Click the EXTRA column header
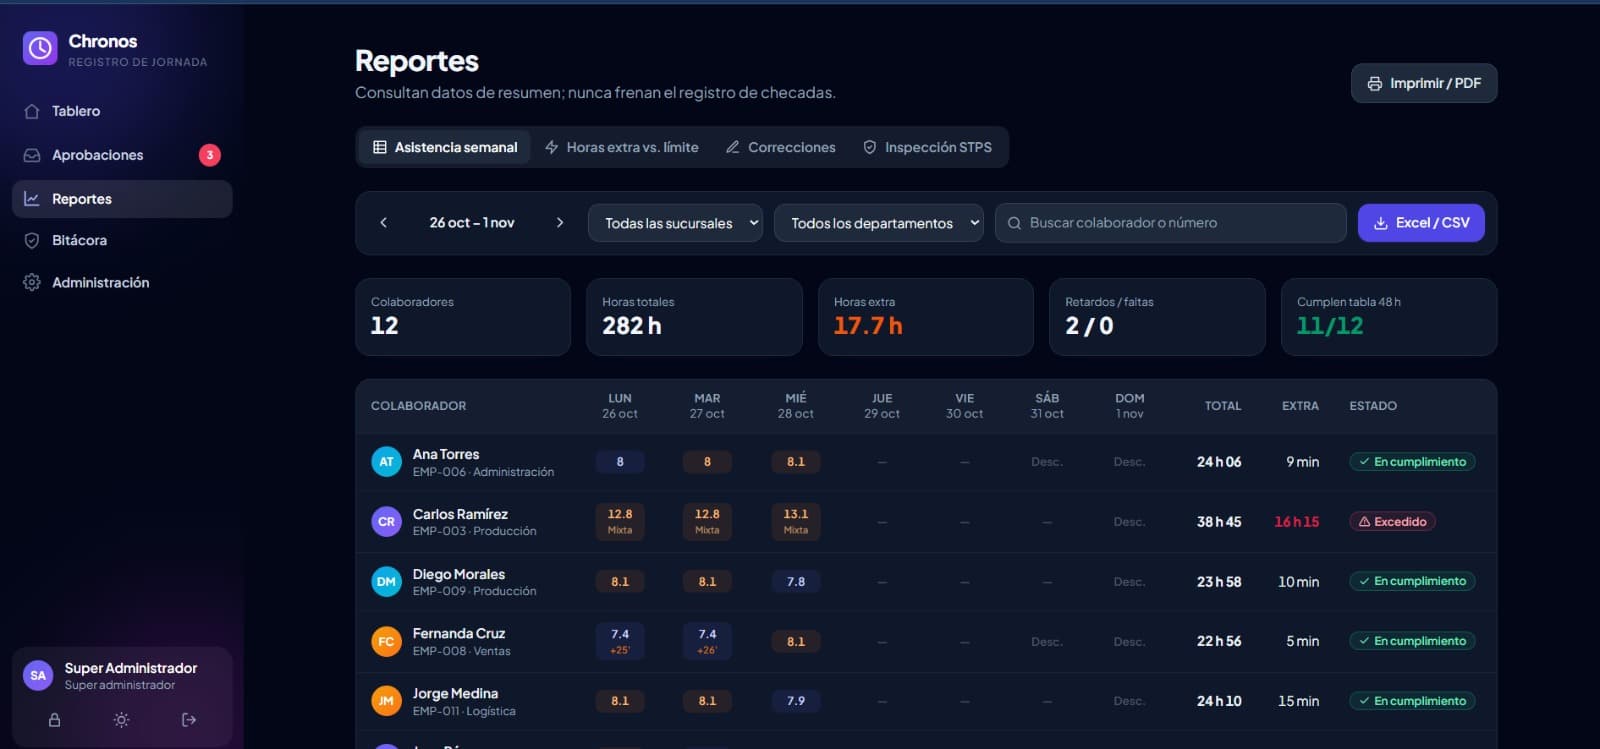1600x749 pixels. tap(1300, 406)
